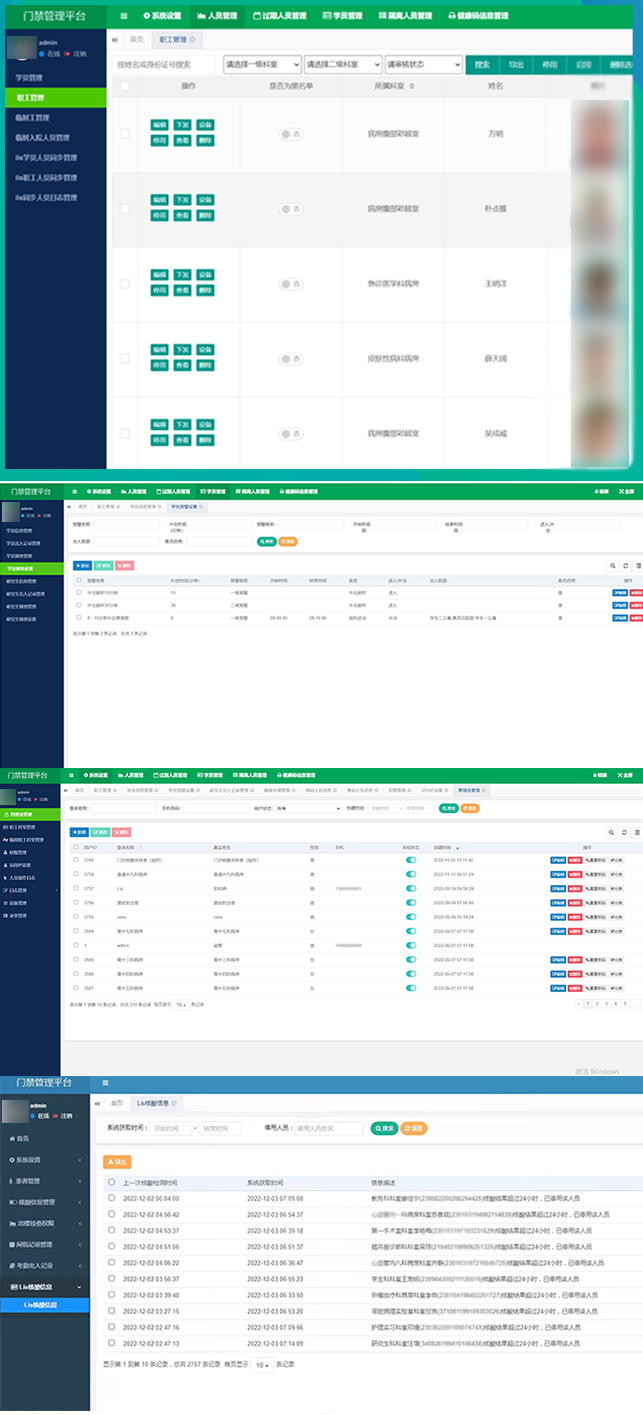This screenshot has height=1415, width=643.
Task: Click the 按姓名或身份证号搜索 input field
Action: (162, 64)
